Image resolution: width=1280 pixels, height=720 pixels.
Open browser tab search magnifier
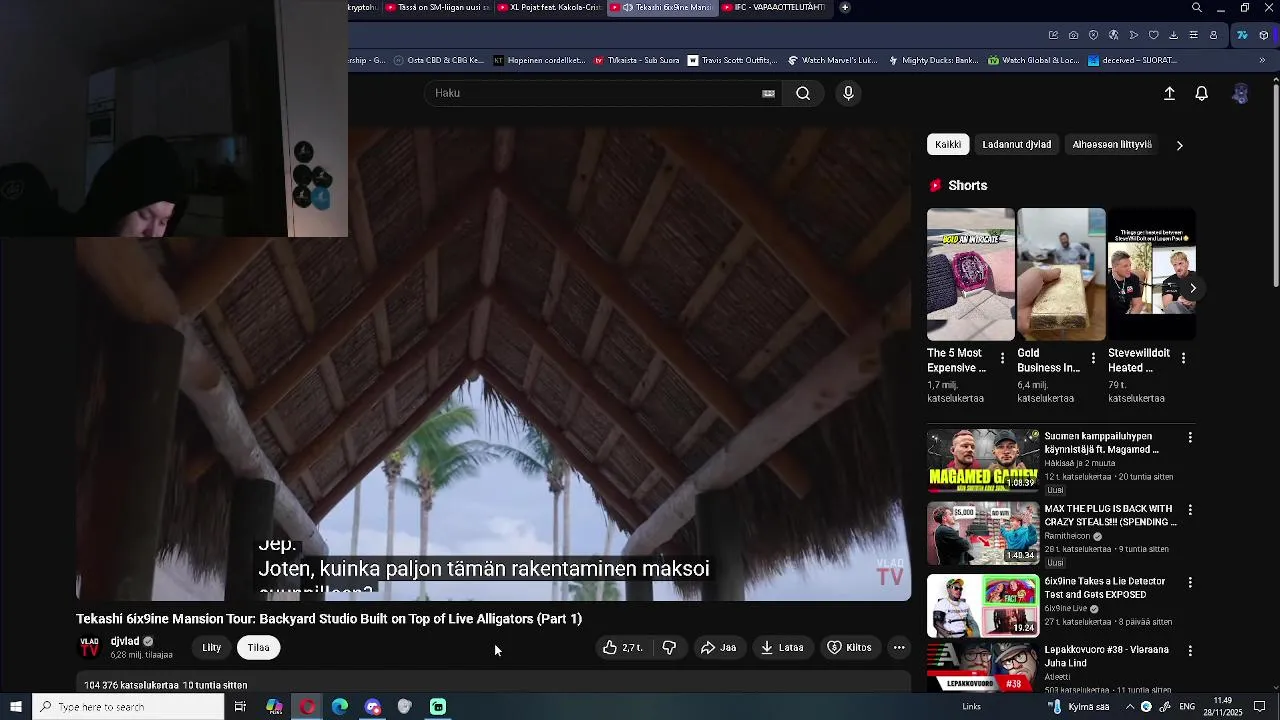[x=1197, y=8]
